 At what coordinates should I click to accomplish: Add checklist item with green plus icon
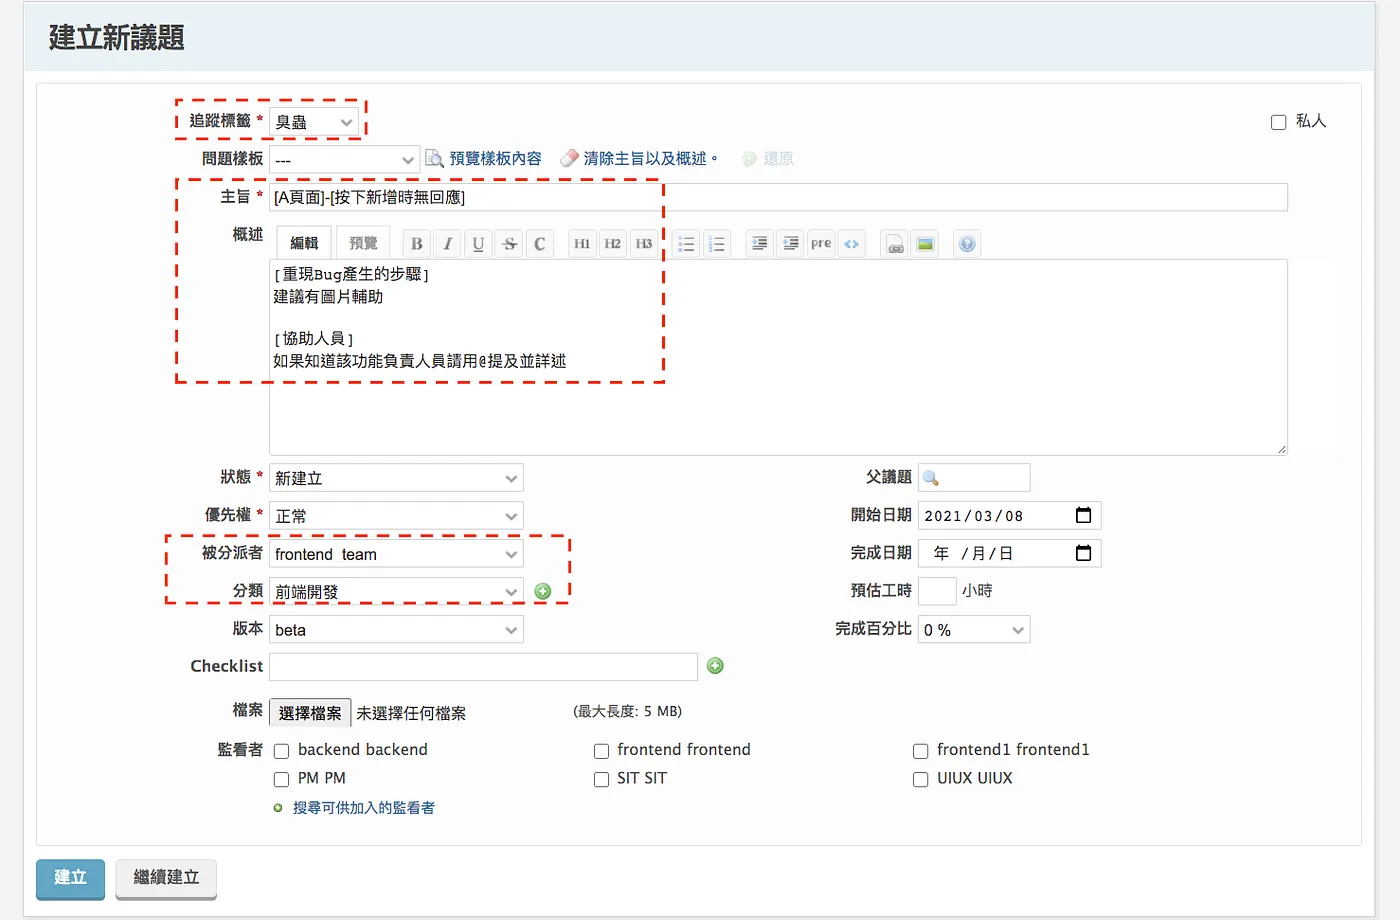715,666
